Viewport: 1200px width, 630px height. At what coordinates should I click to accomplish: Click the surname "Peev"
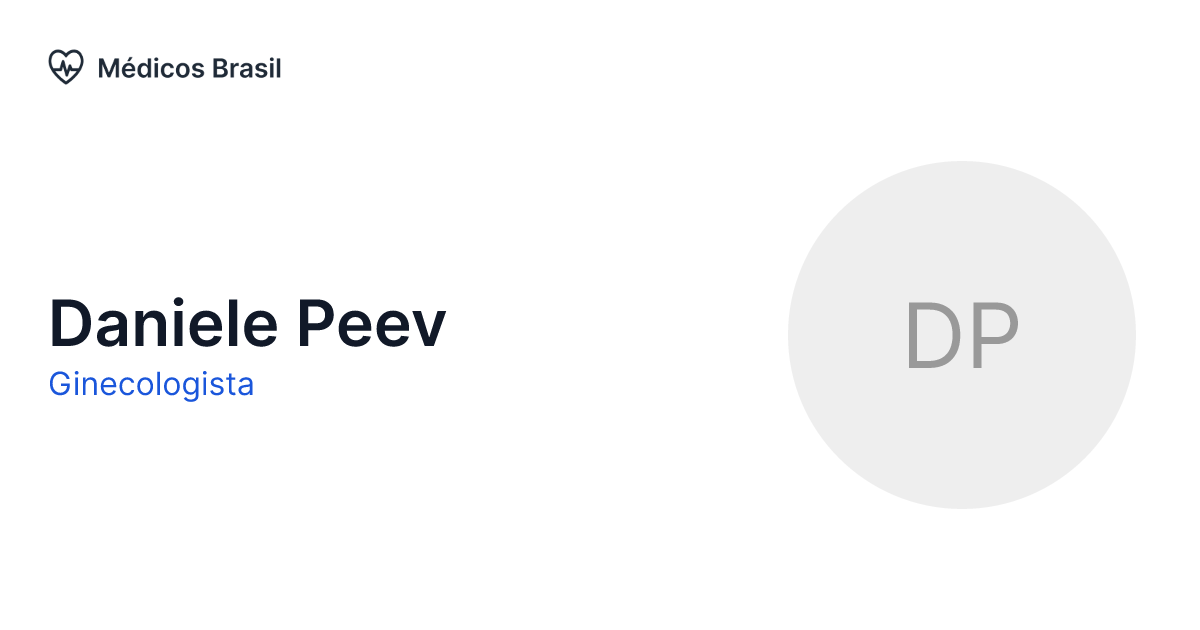(x=371, y=323)
